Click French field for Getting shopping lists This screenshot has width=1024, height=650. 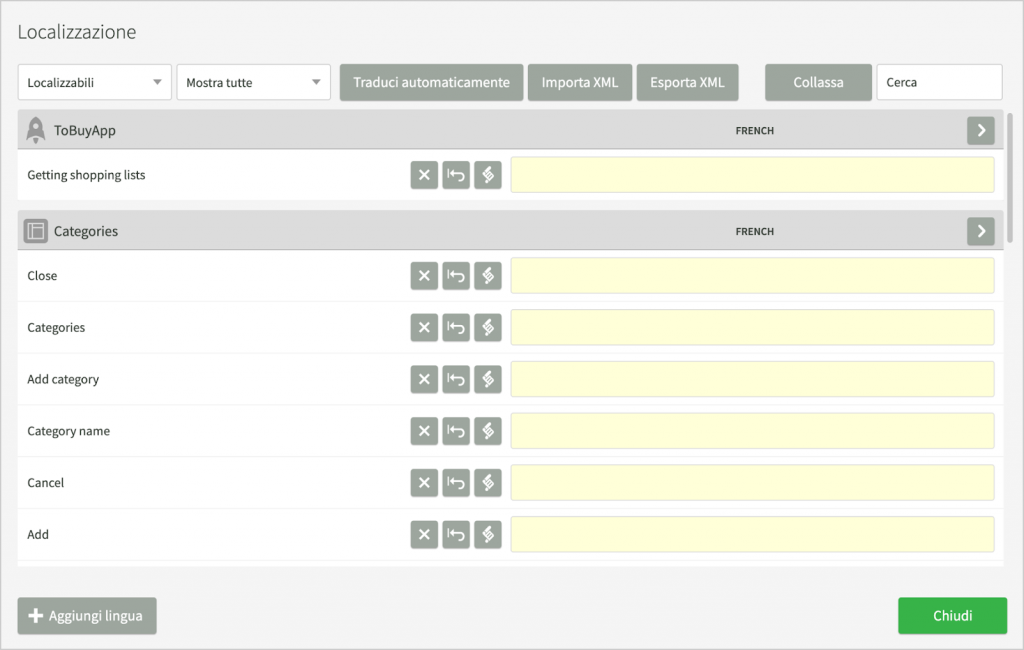752,174
